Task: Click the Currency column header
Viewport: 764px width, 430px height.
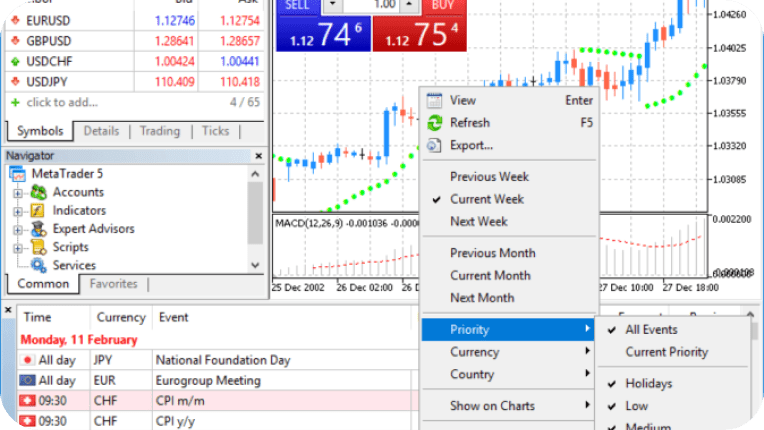Action: coord(121,318)
